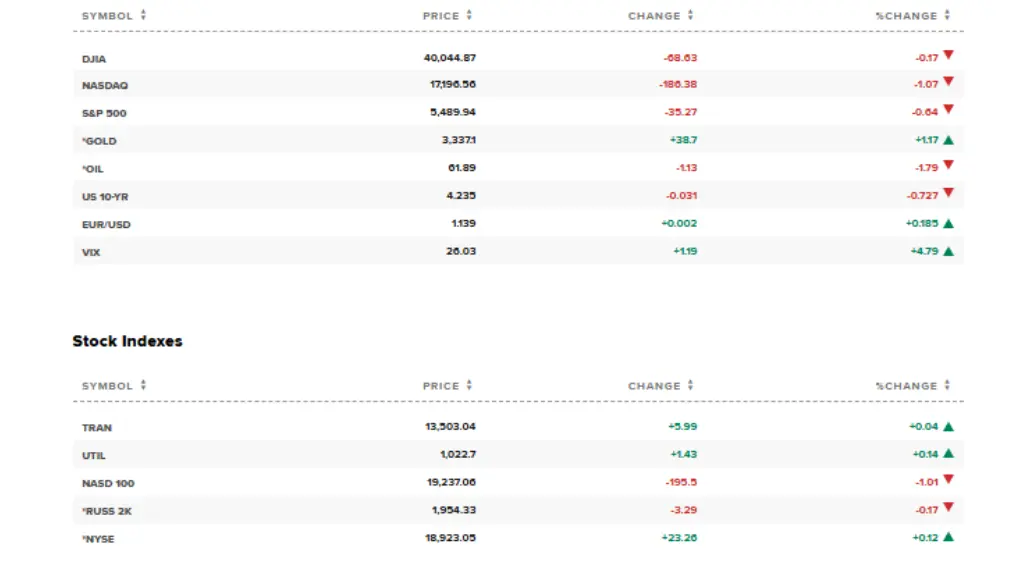1024x576 pixels.
Task: Select NASD 100 change value -195.5
Action: pyautogui.click(x=681, y=483)
